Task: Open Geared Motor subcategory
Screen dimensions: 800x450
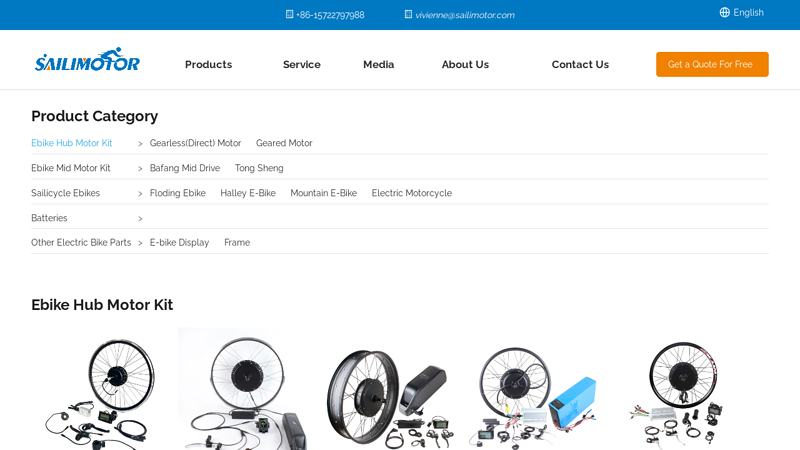Action: pos(284,143)
